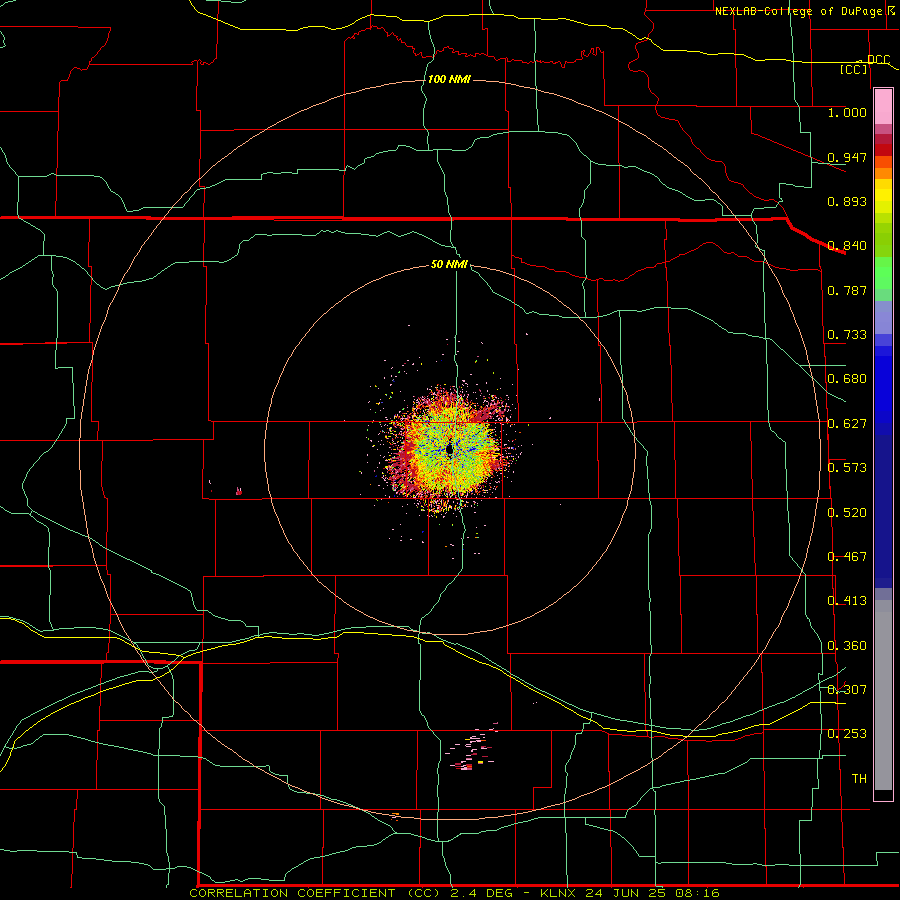Click the 0.627 scale value
This screenshot has width=900, height=900.
click(847, 424)
